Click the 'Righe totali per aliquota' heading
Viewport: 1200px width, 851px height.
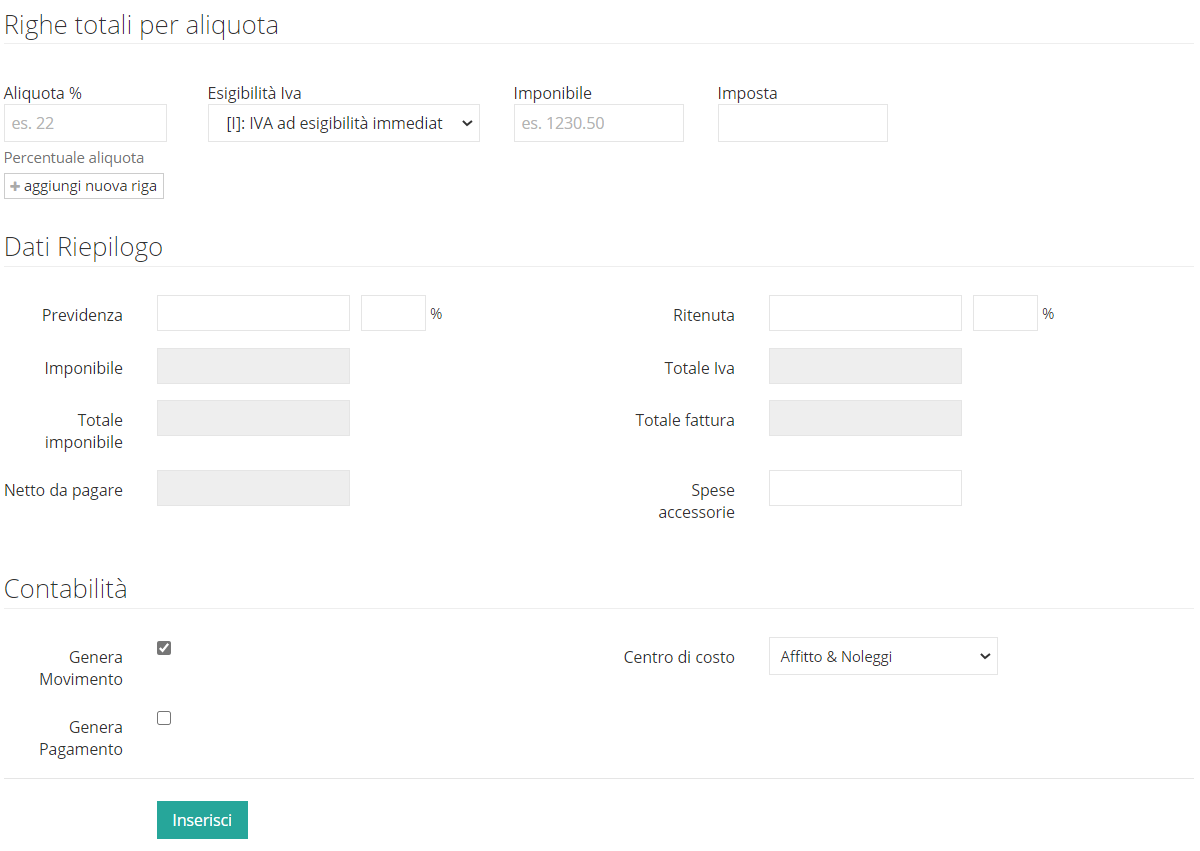click(141, 25)
